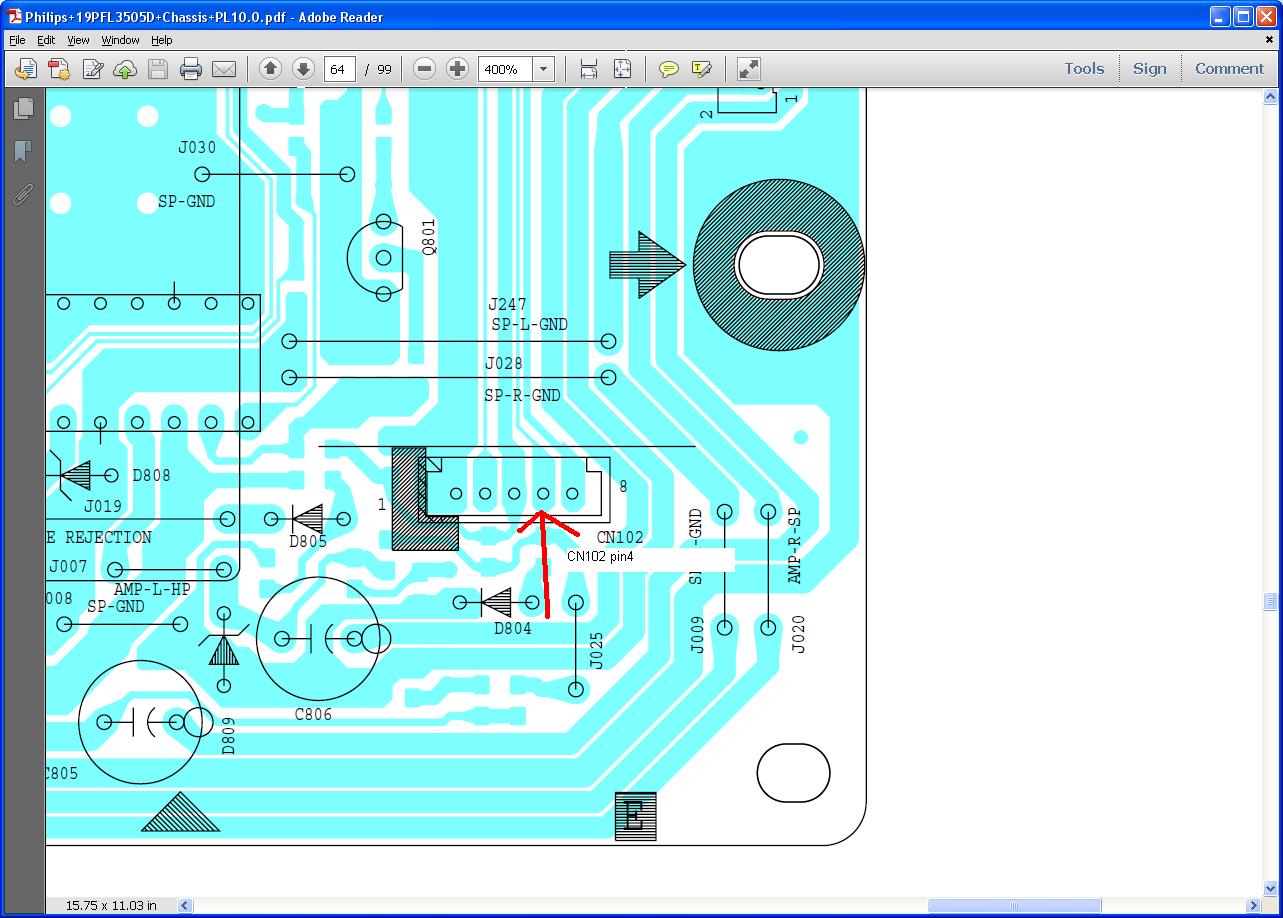Open the Comment pane
1283x918 pixels.
point(1229,69)
